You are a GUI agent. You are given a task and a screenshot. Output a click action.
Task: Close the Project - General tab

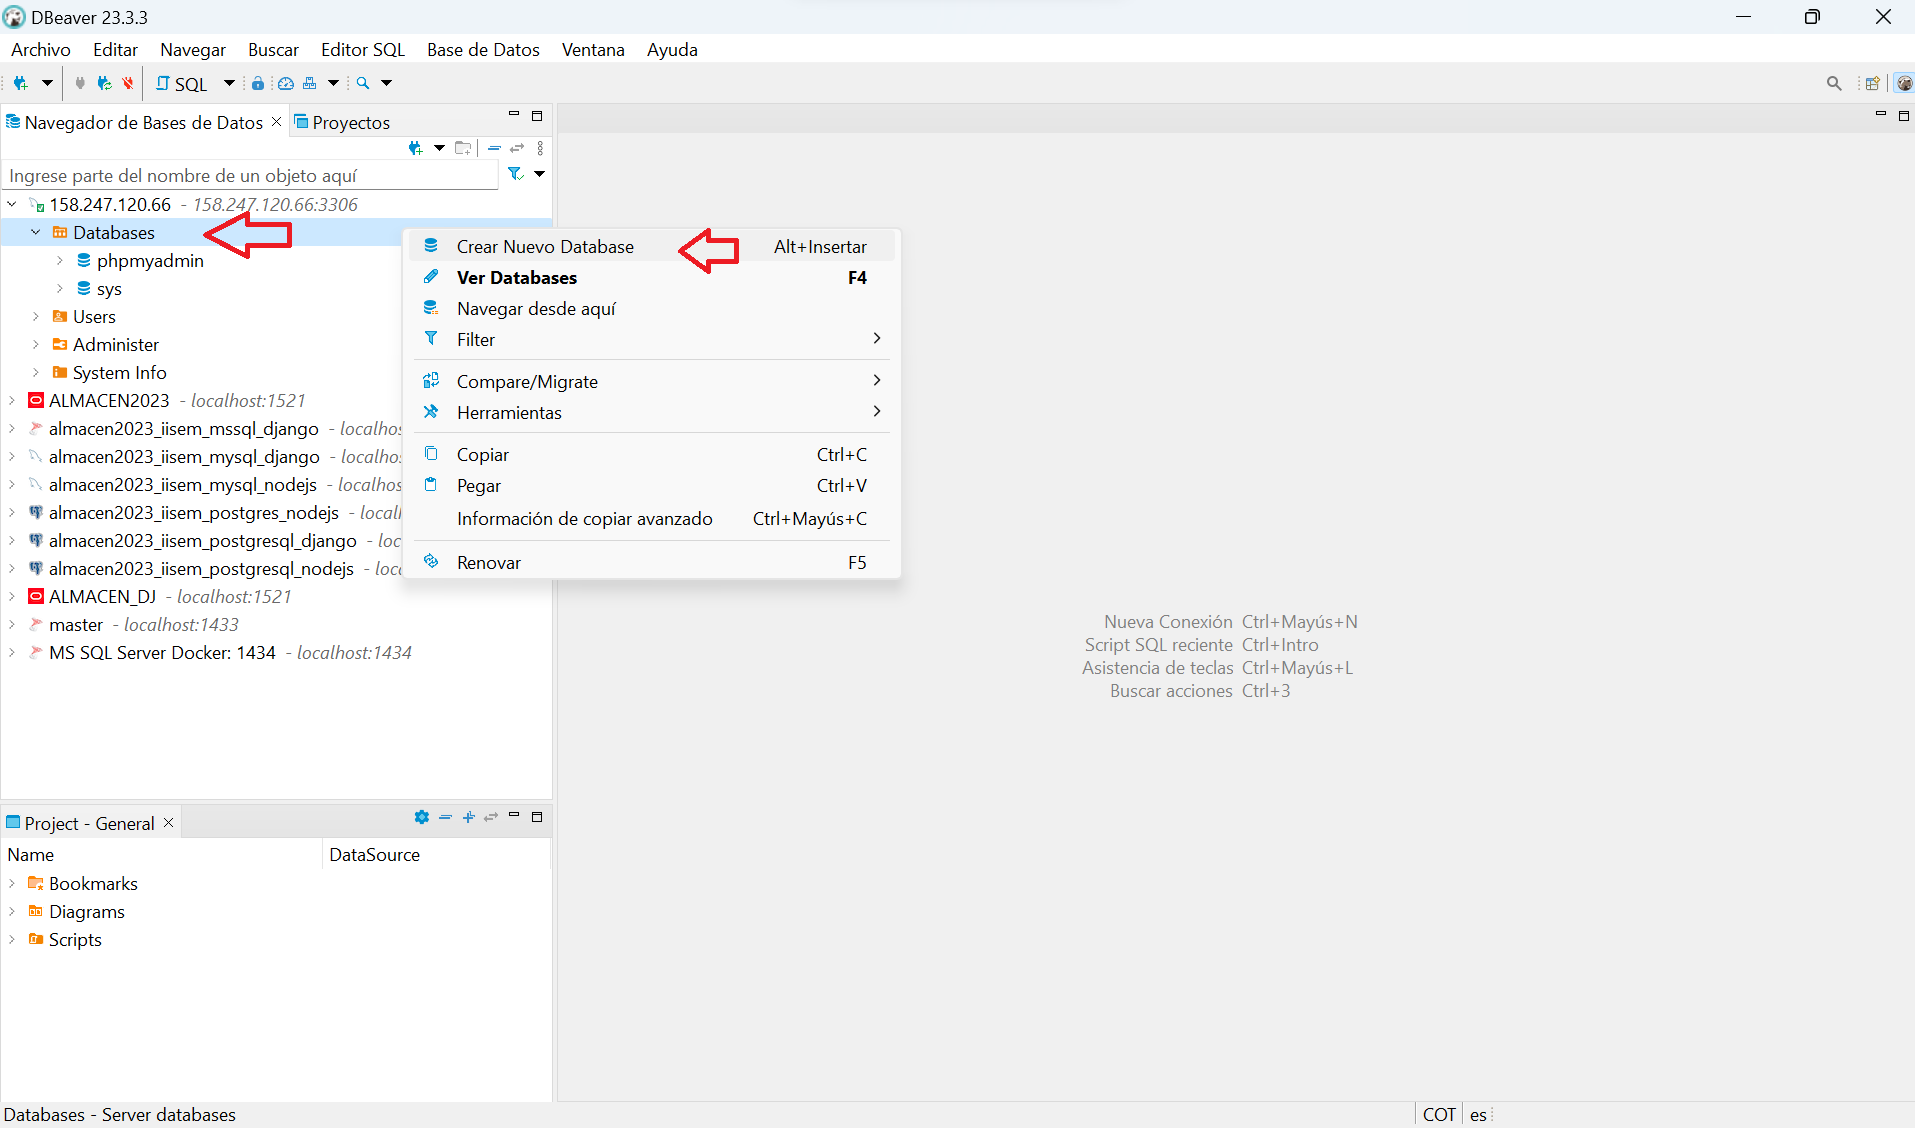[x=169, y=823]
